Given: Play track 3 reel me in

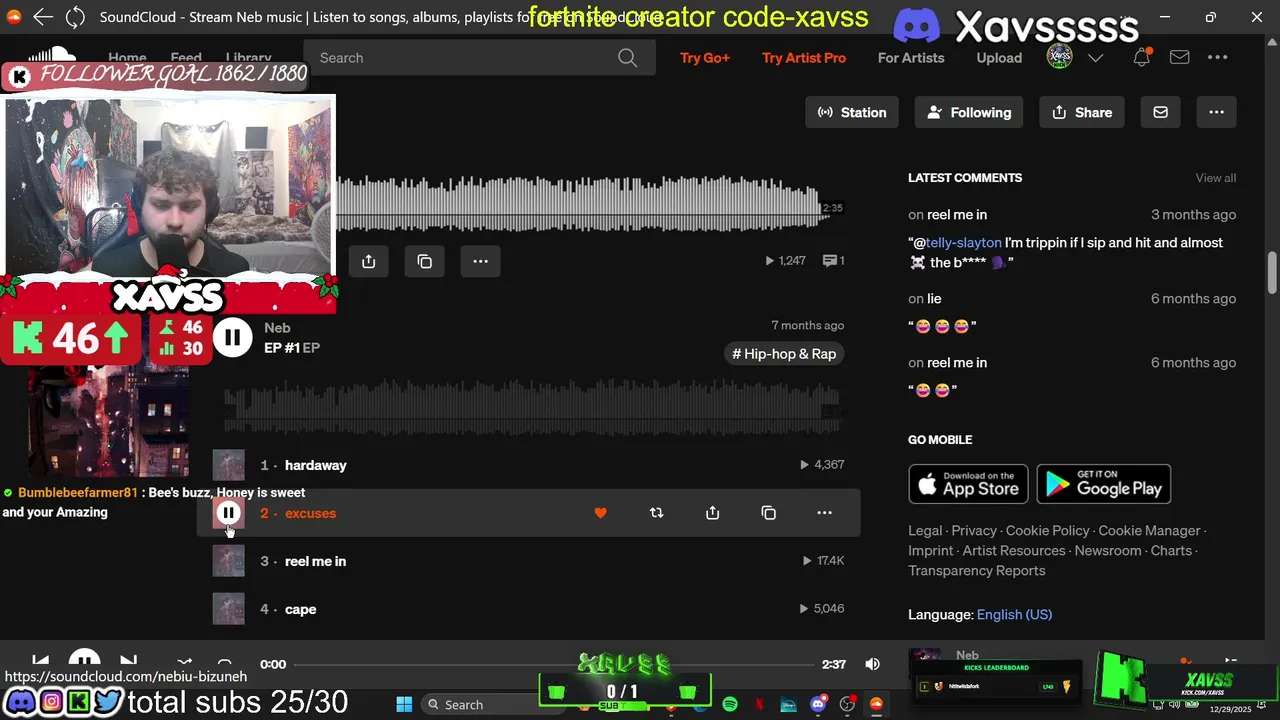Looking at the screenshot, I should 315,561.
